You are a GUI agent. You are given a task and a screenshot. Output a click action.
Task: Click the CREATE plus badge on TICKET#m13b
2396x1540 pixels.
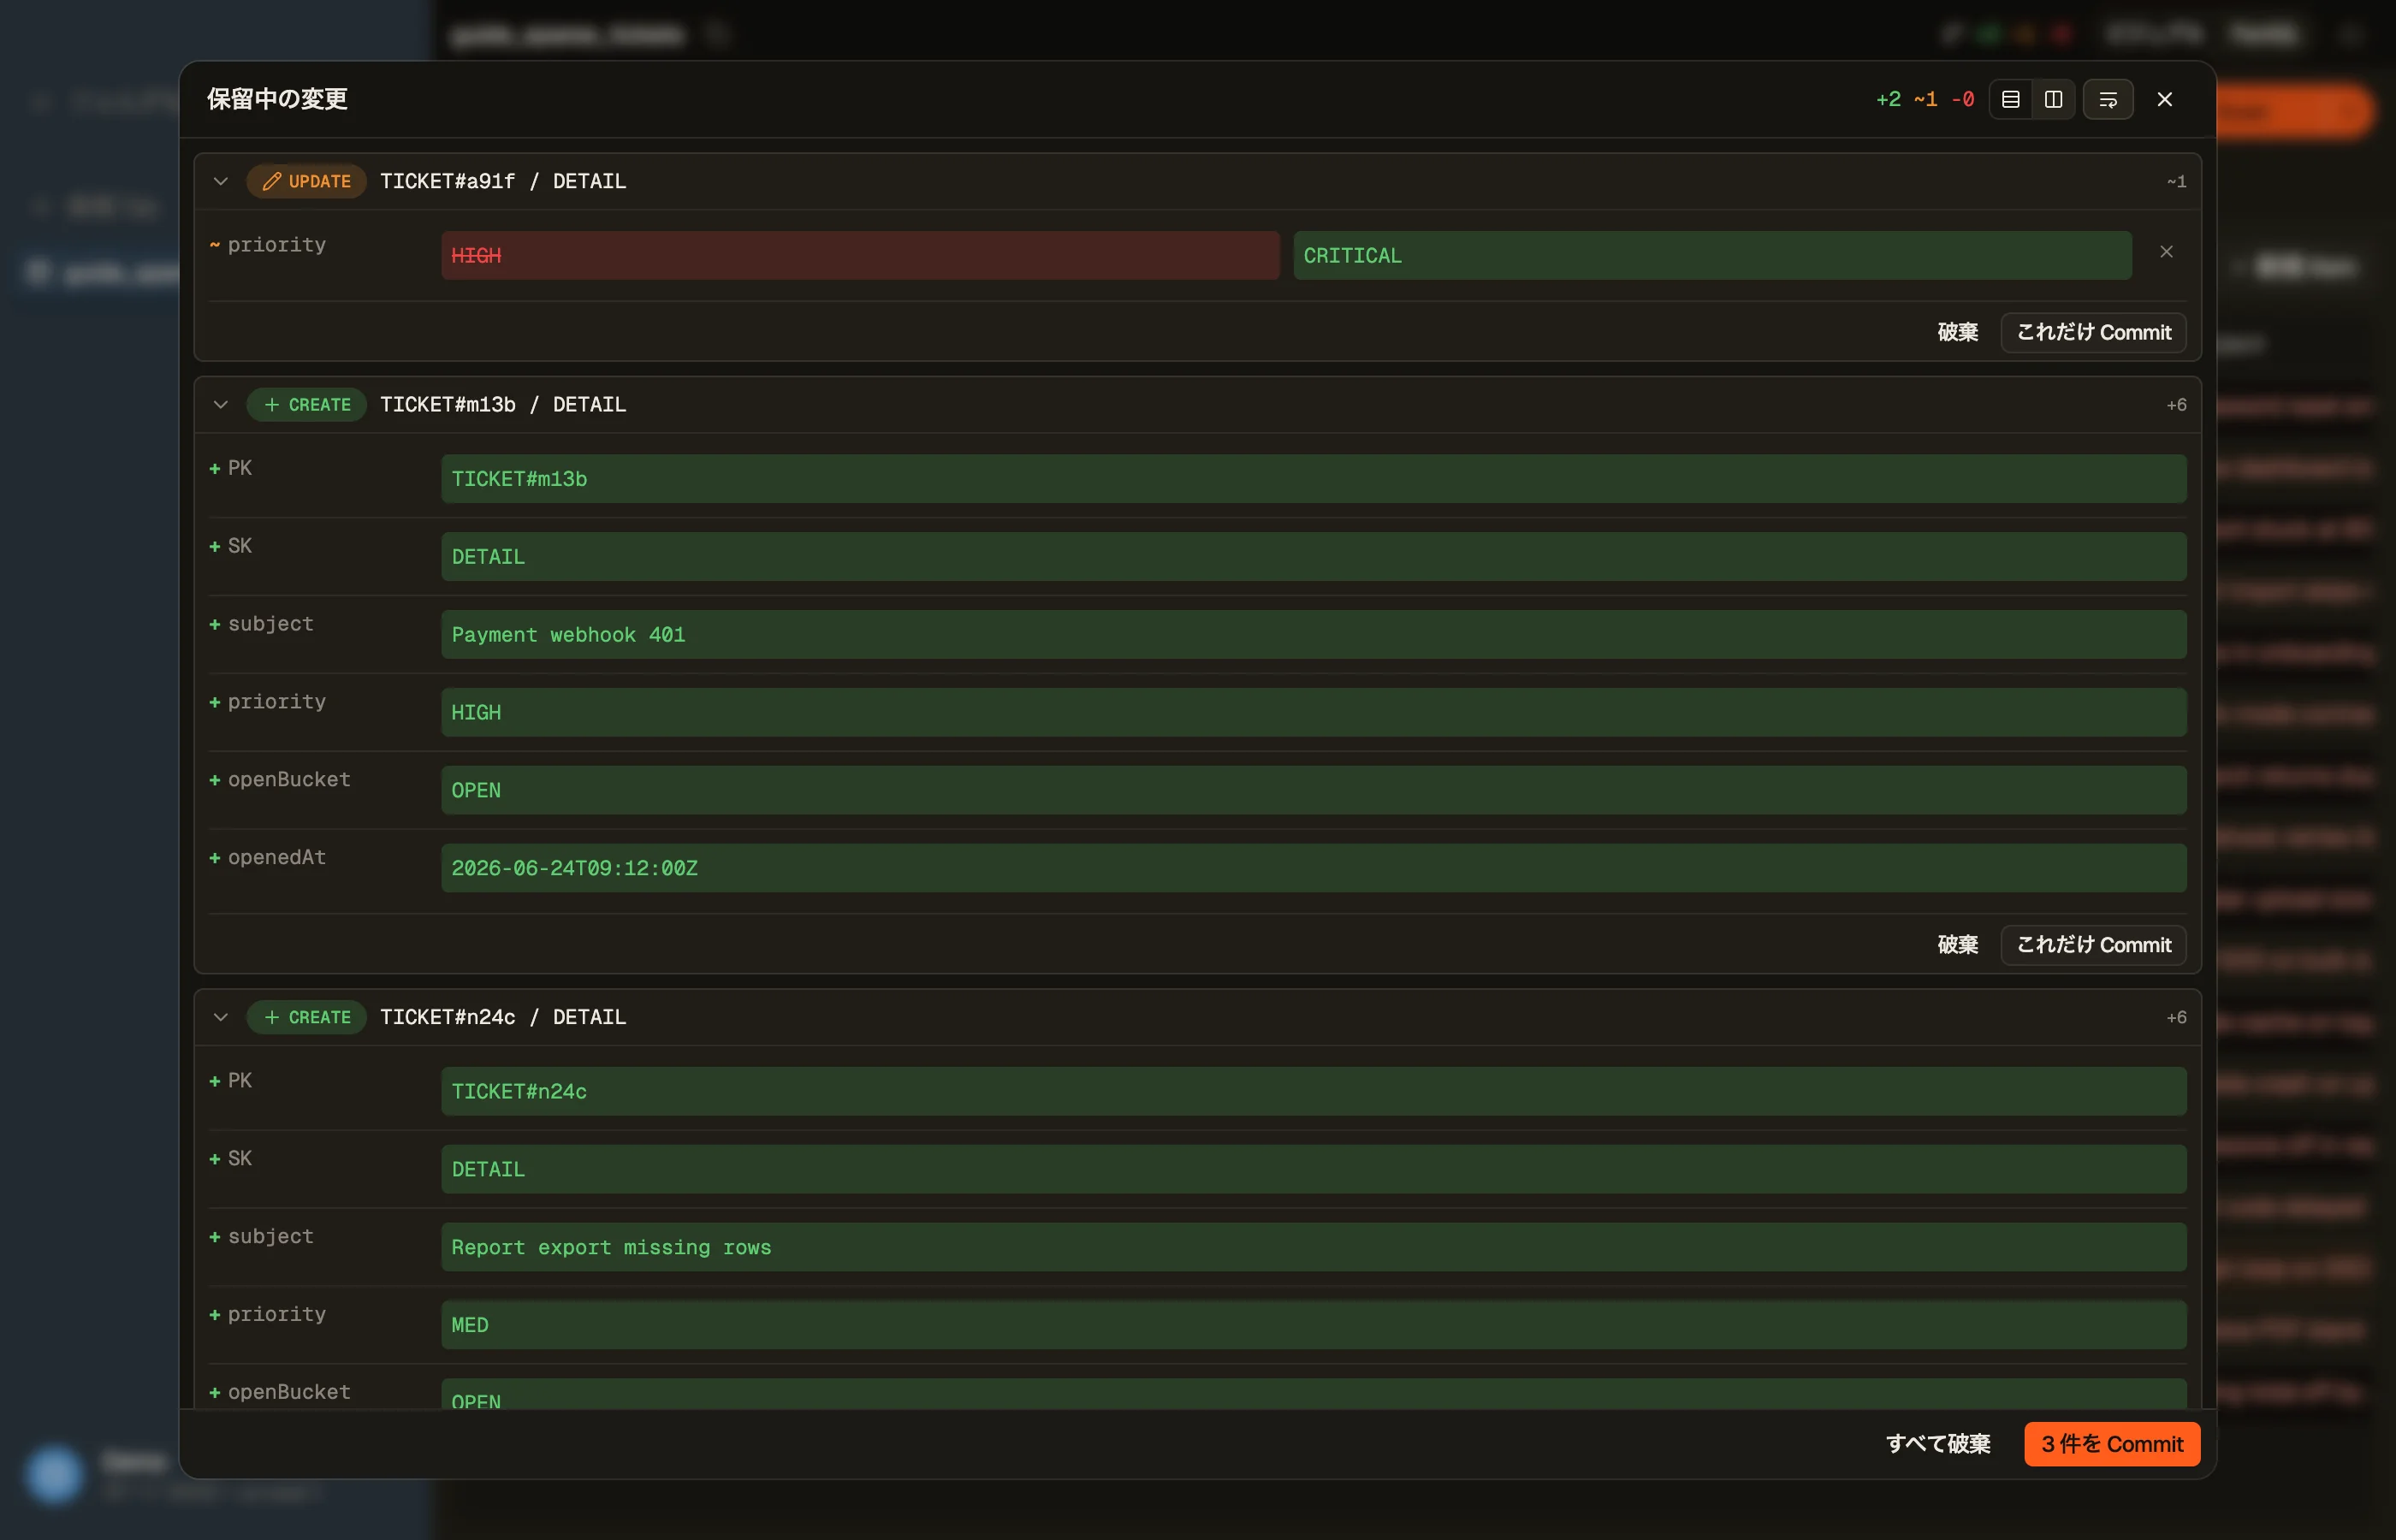coord(306,404)
